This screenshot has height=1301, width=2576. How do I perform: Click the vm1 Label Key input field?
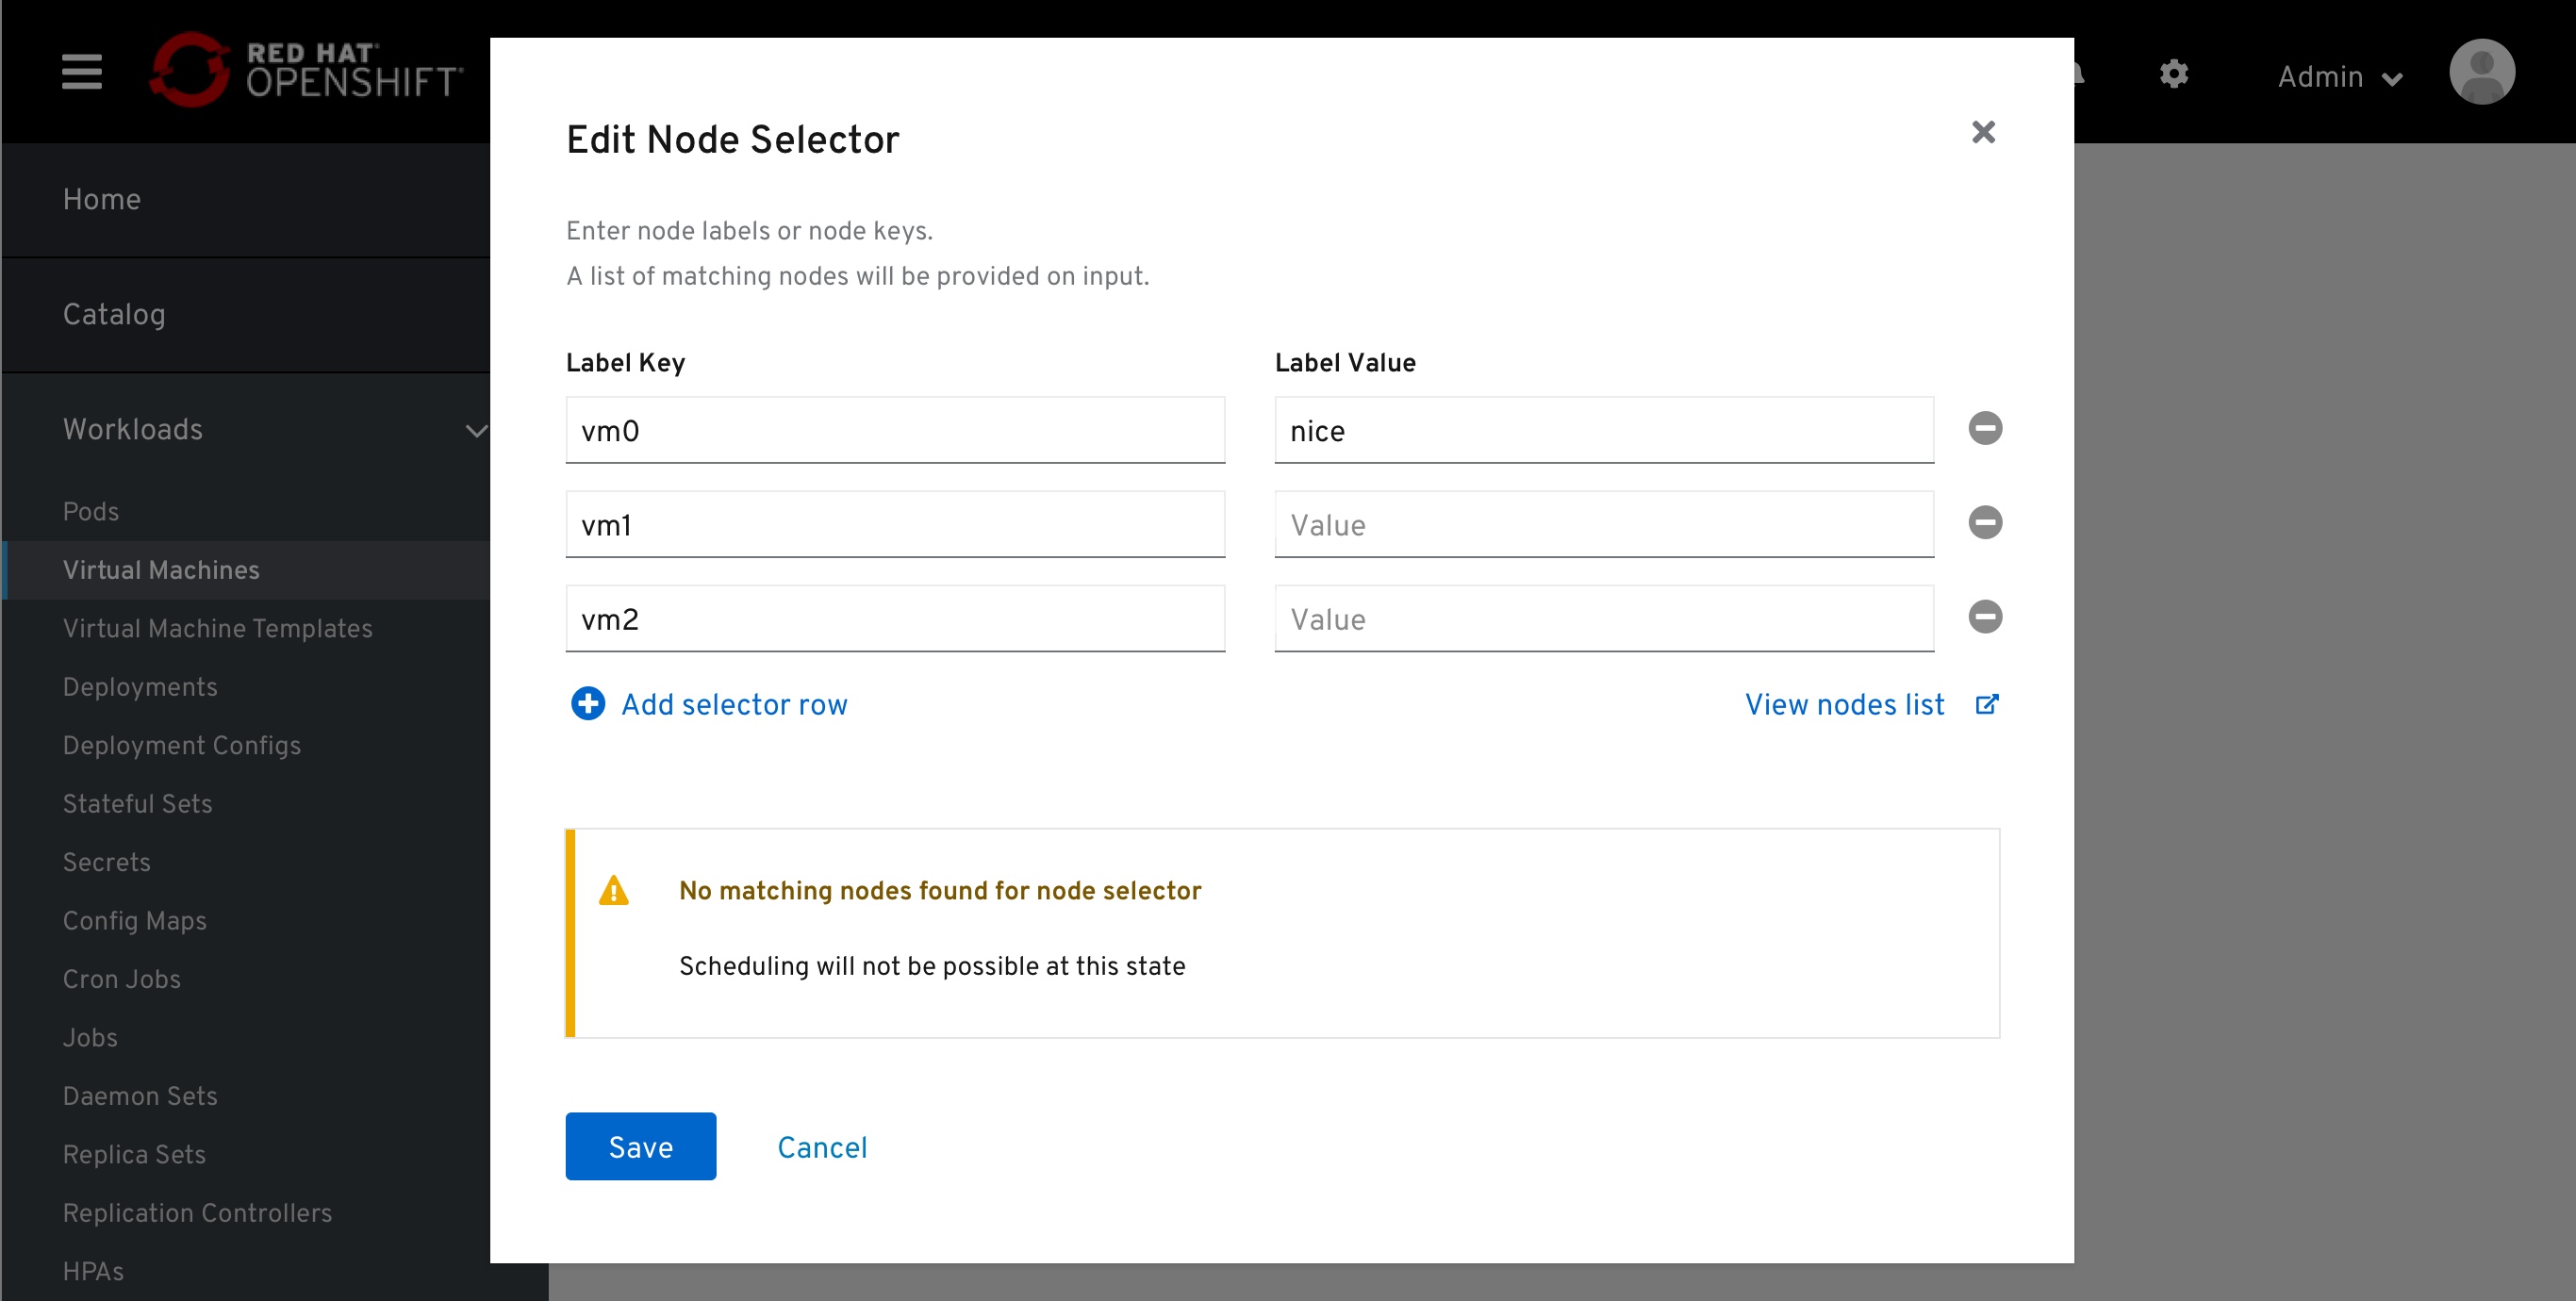click(x=898, y=524)
